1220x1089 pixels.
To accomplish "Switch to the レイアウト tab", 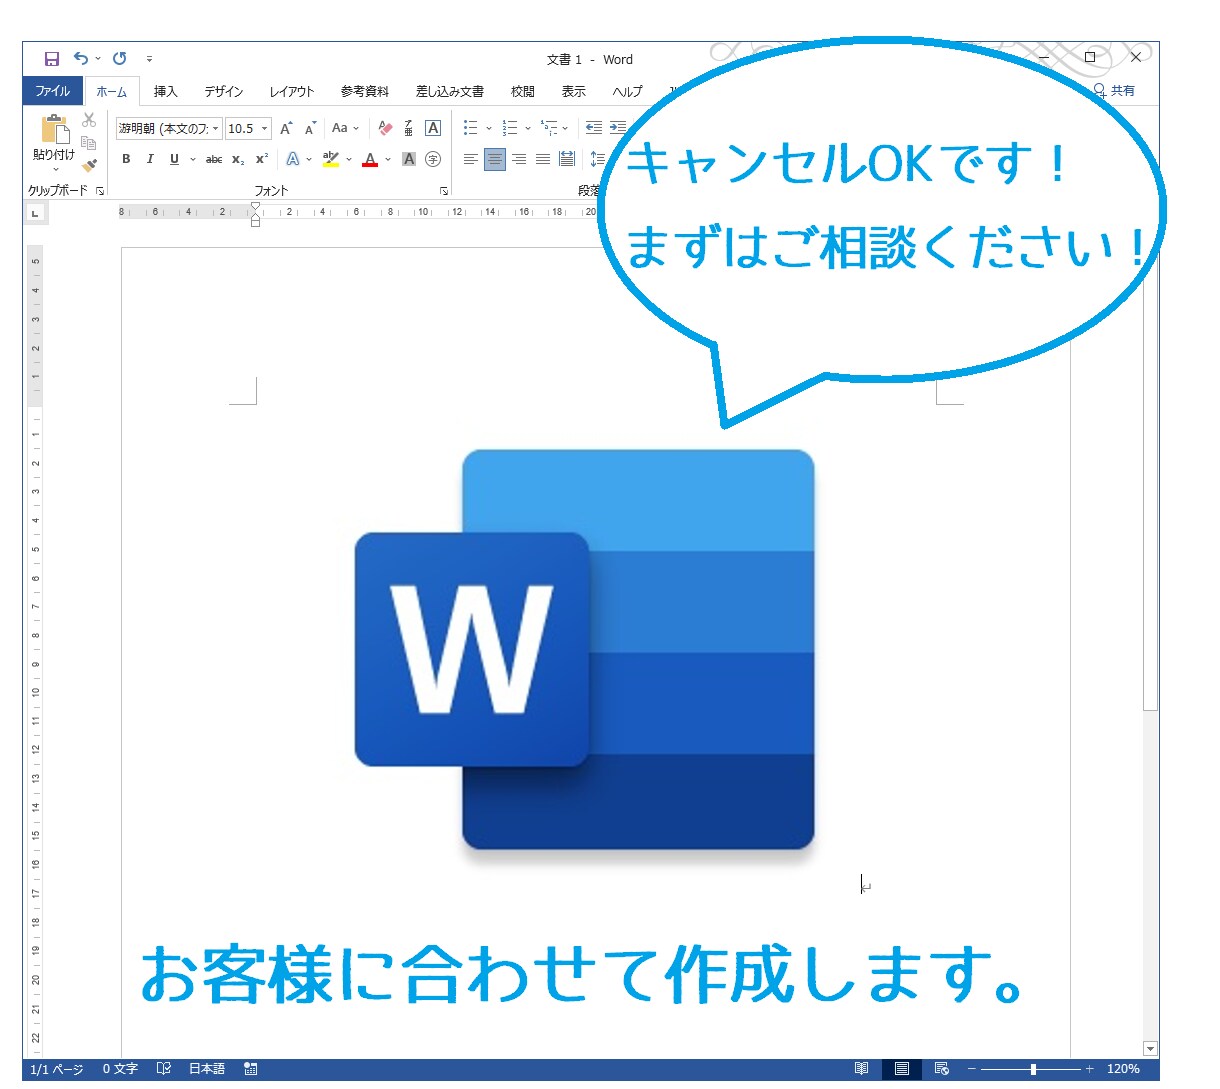I will coord(292,91).
